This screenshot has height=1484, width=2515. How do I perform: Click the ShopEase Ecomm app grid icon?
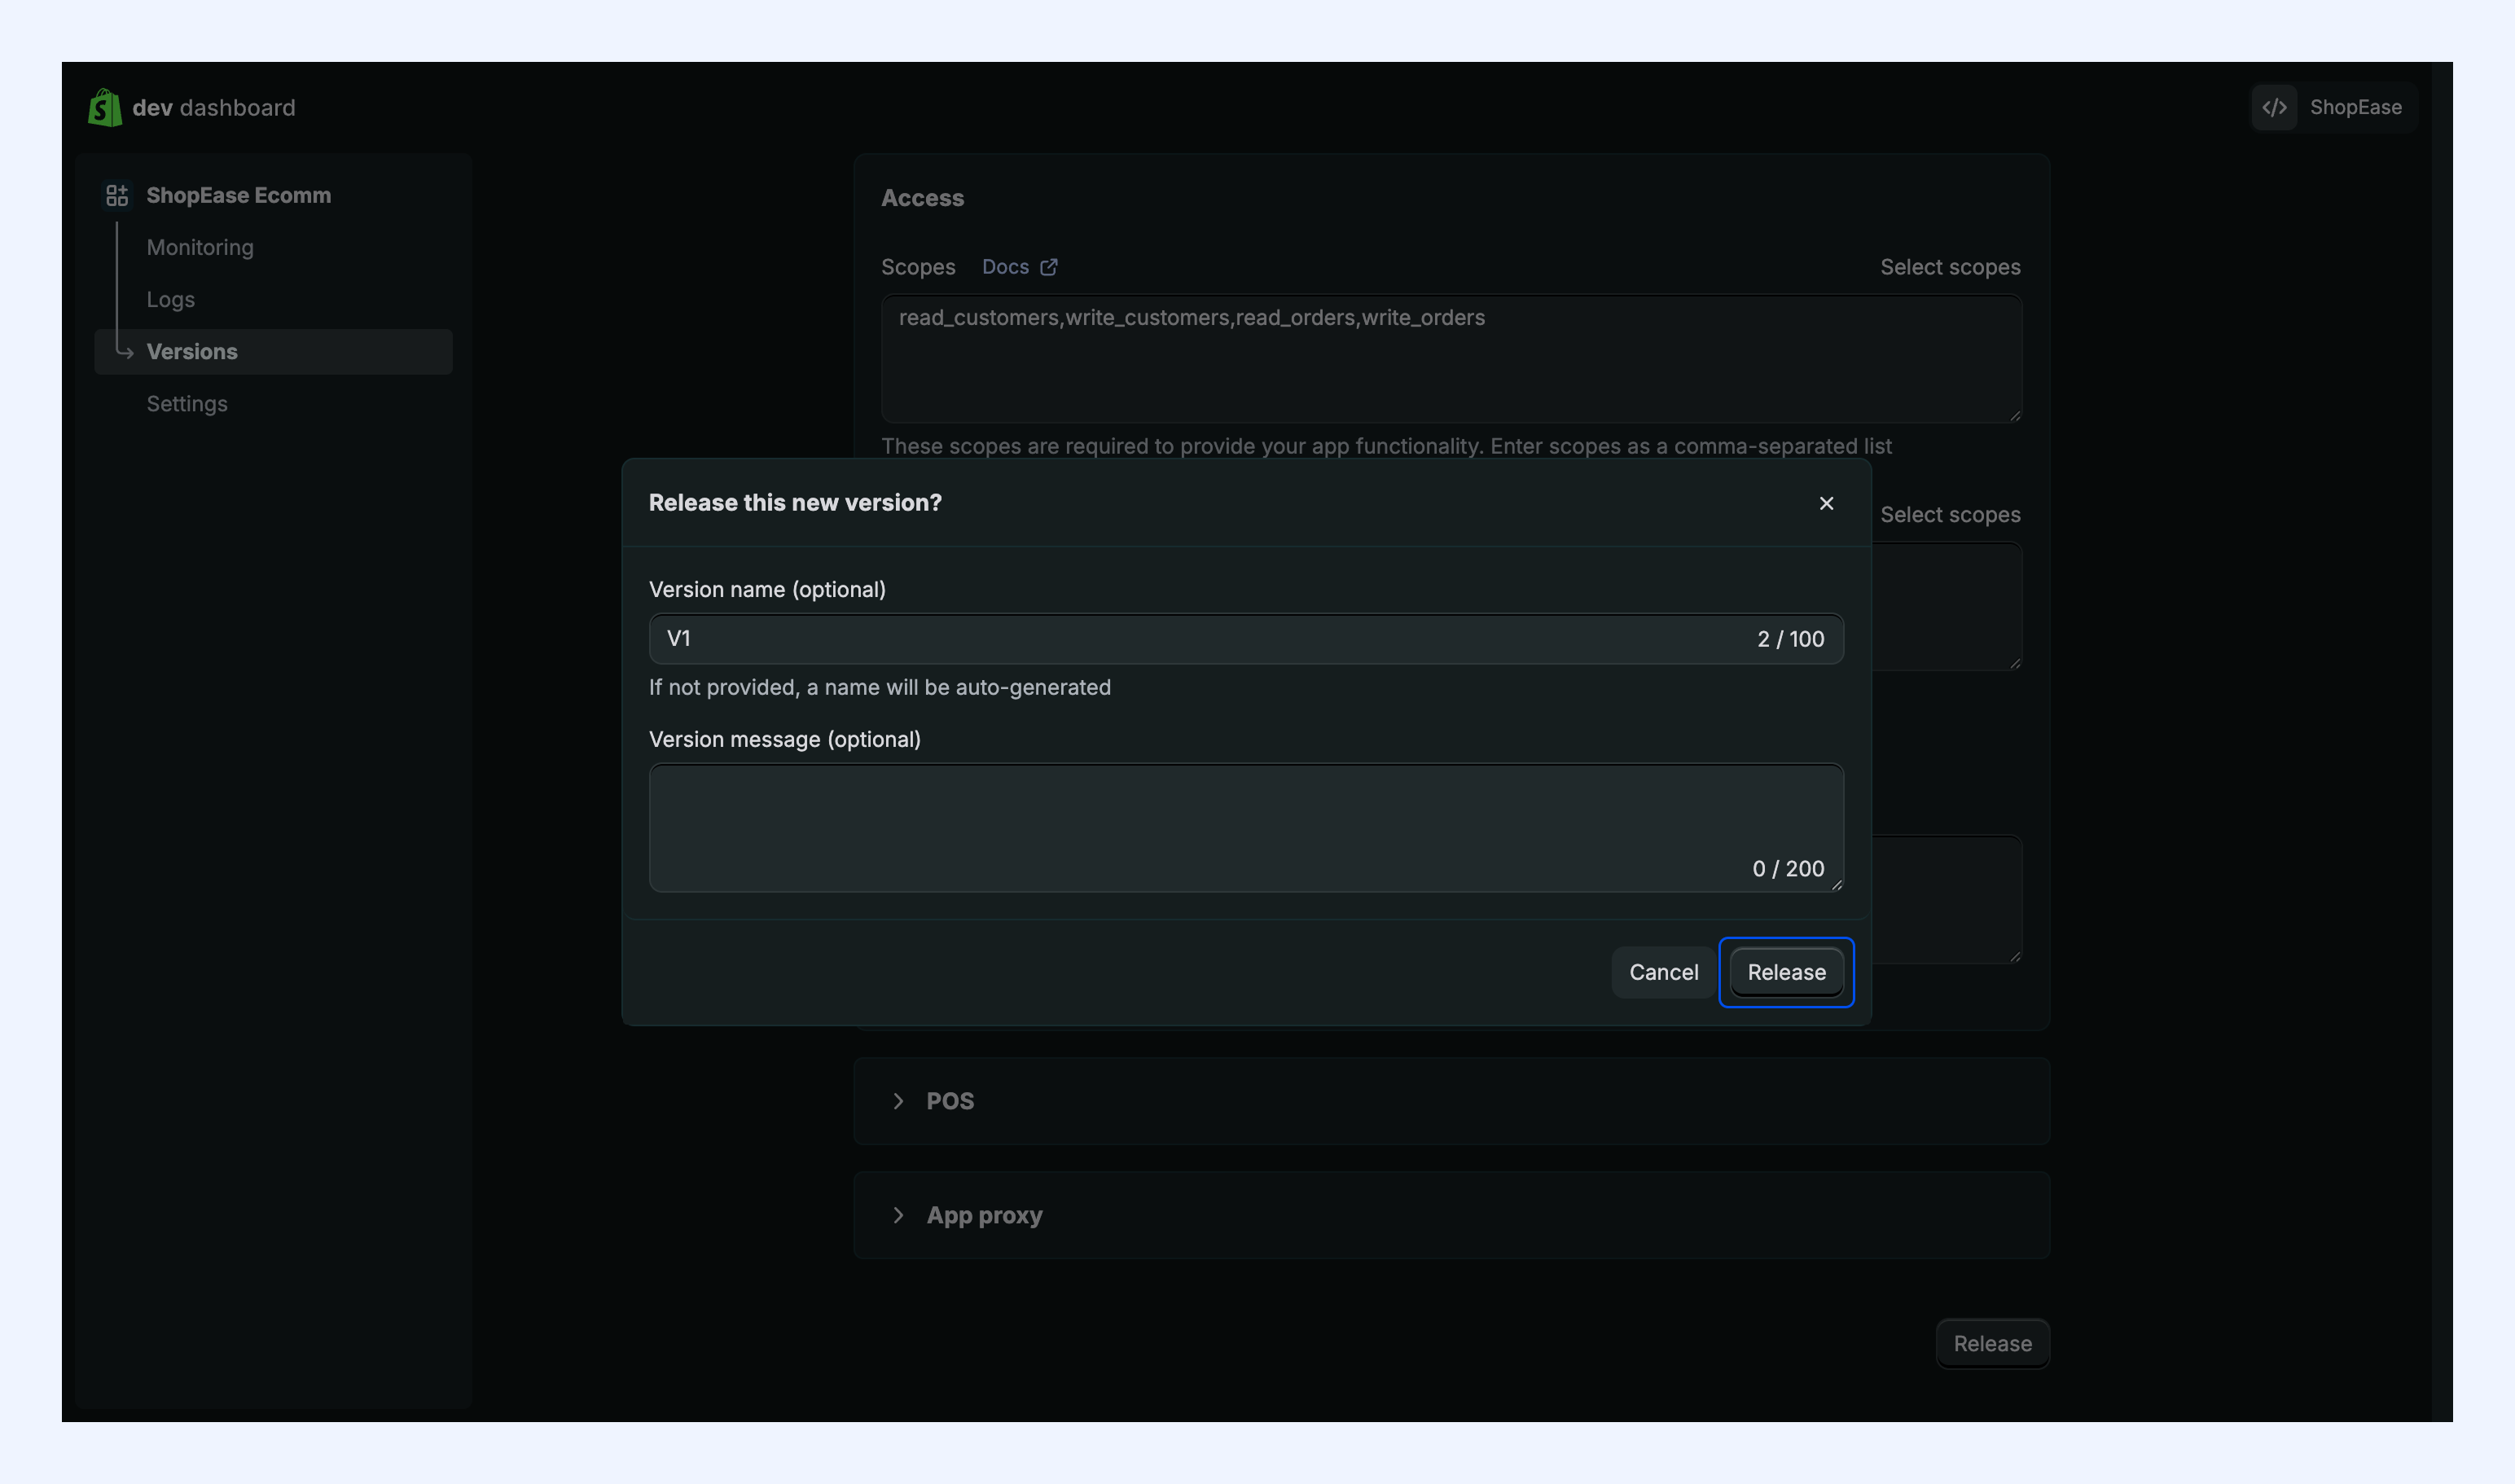point(117,195)
